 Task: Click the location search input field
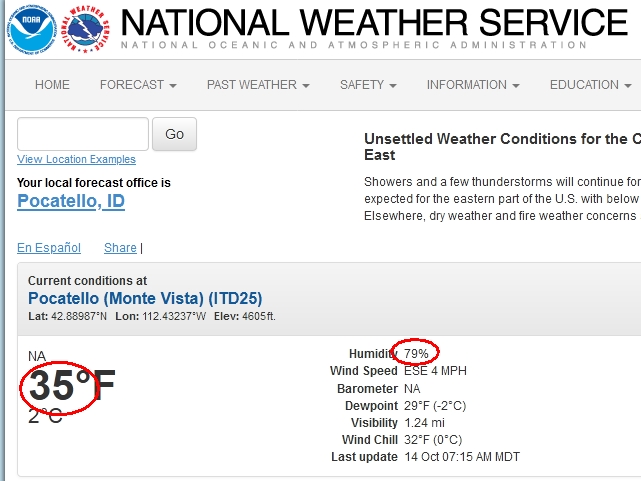83,134
